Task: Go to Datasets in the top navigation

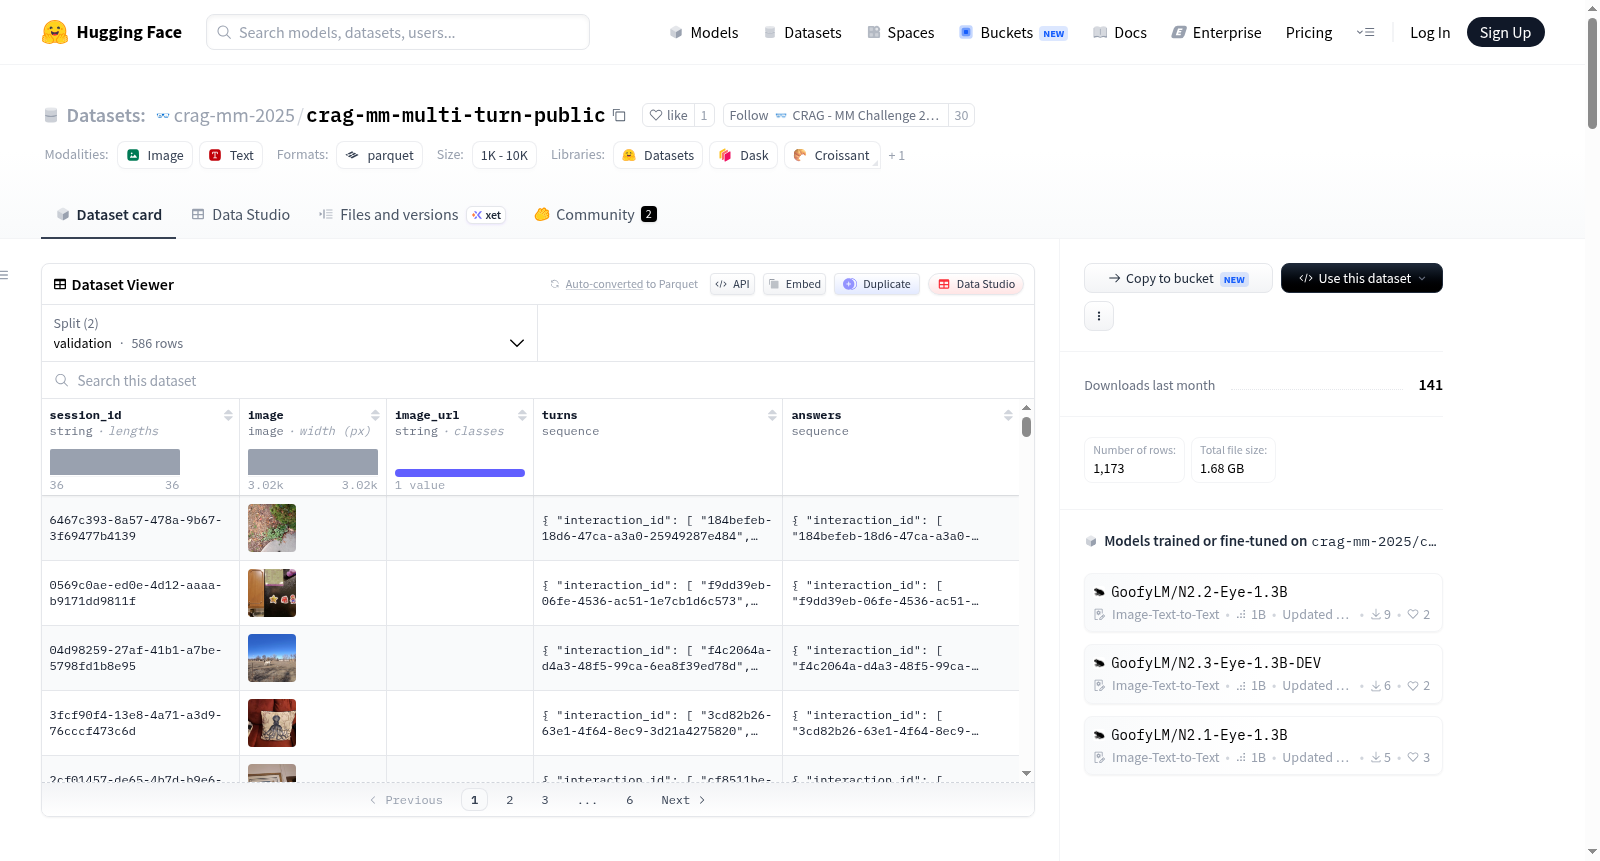Action: (x=802, y=32)
